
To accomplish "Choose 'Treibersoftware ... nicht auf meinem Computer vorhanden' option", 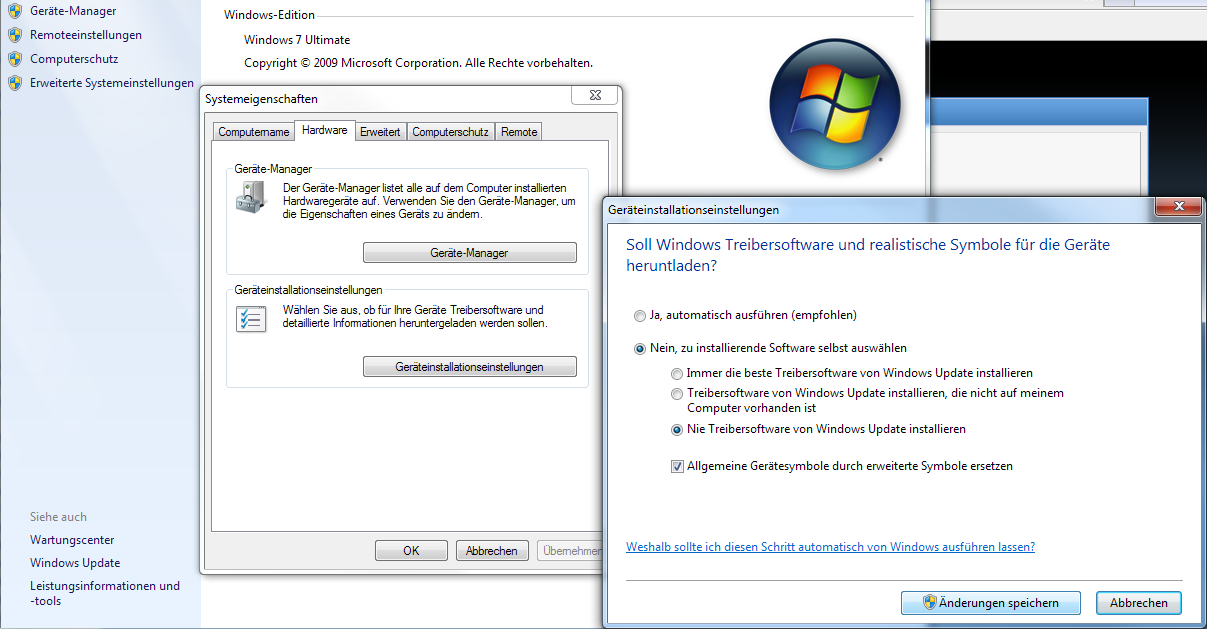I will 867,400.
